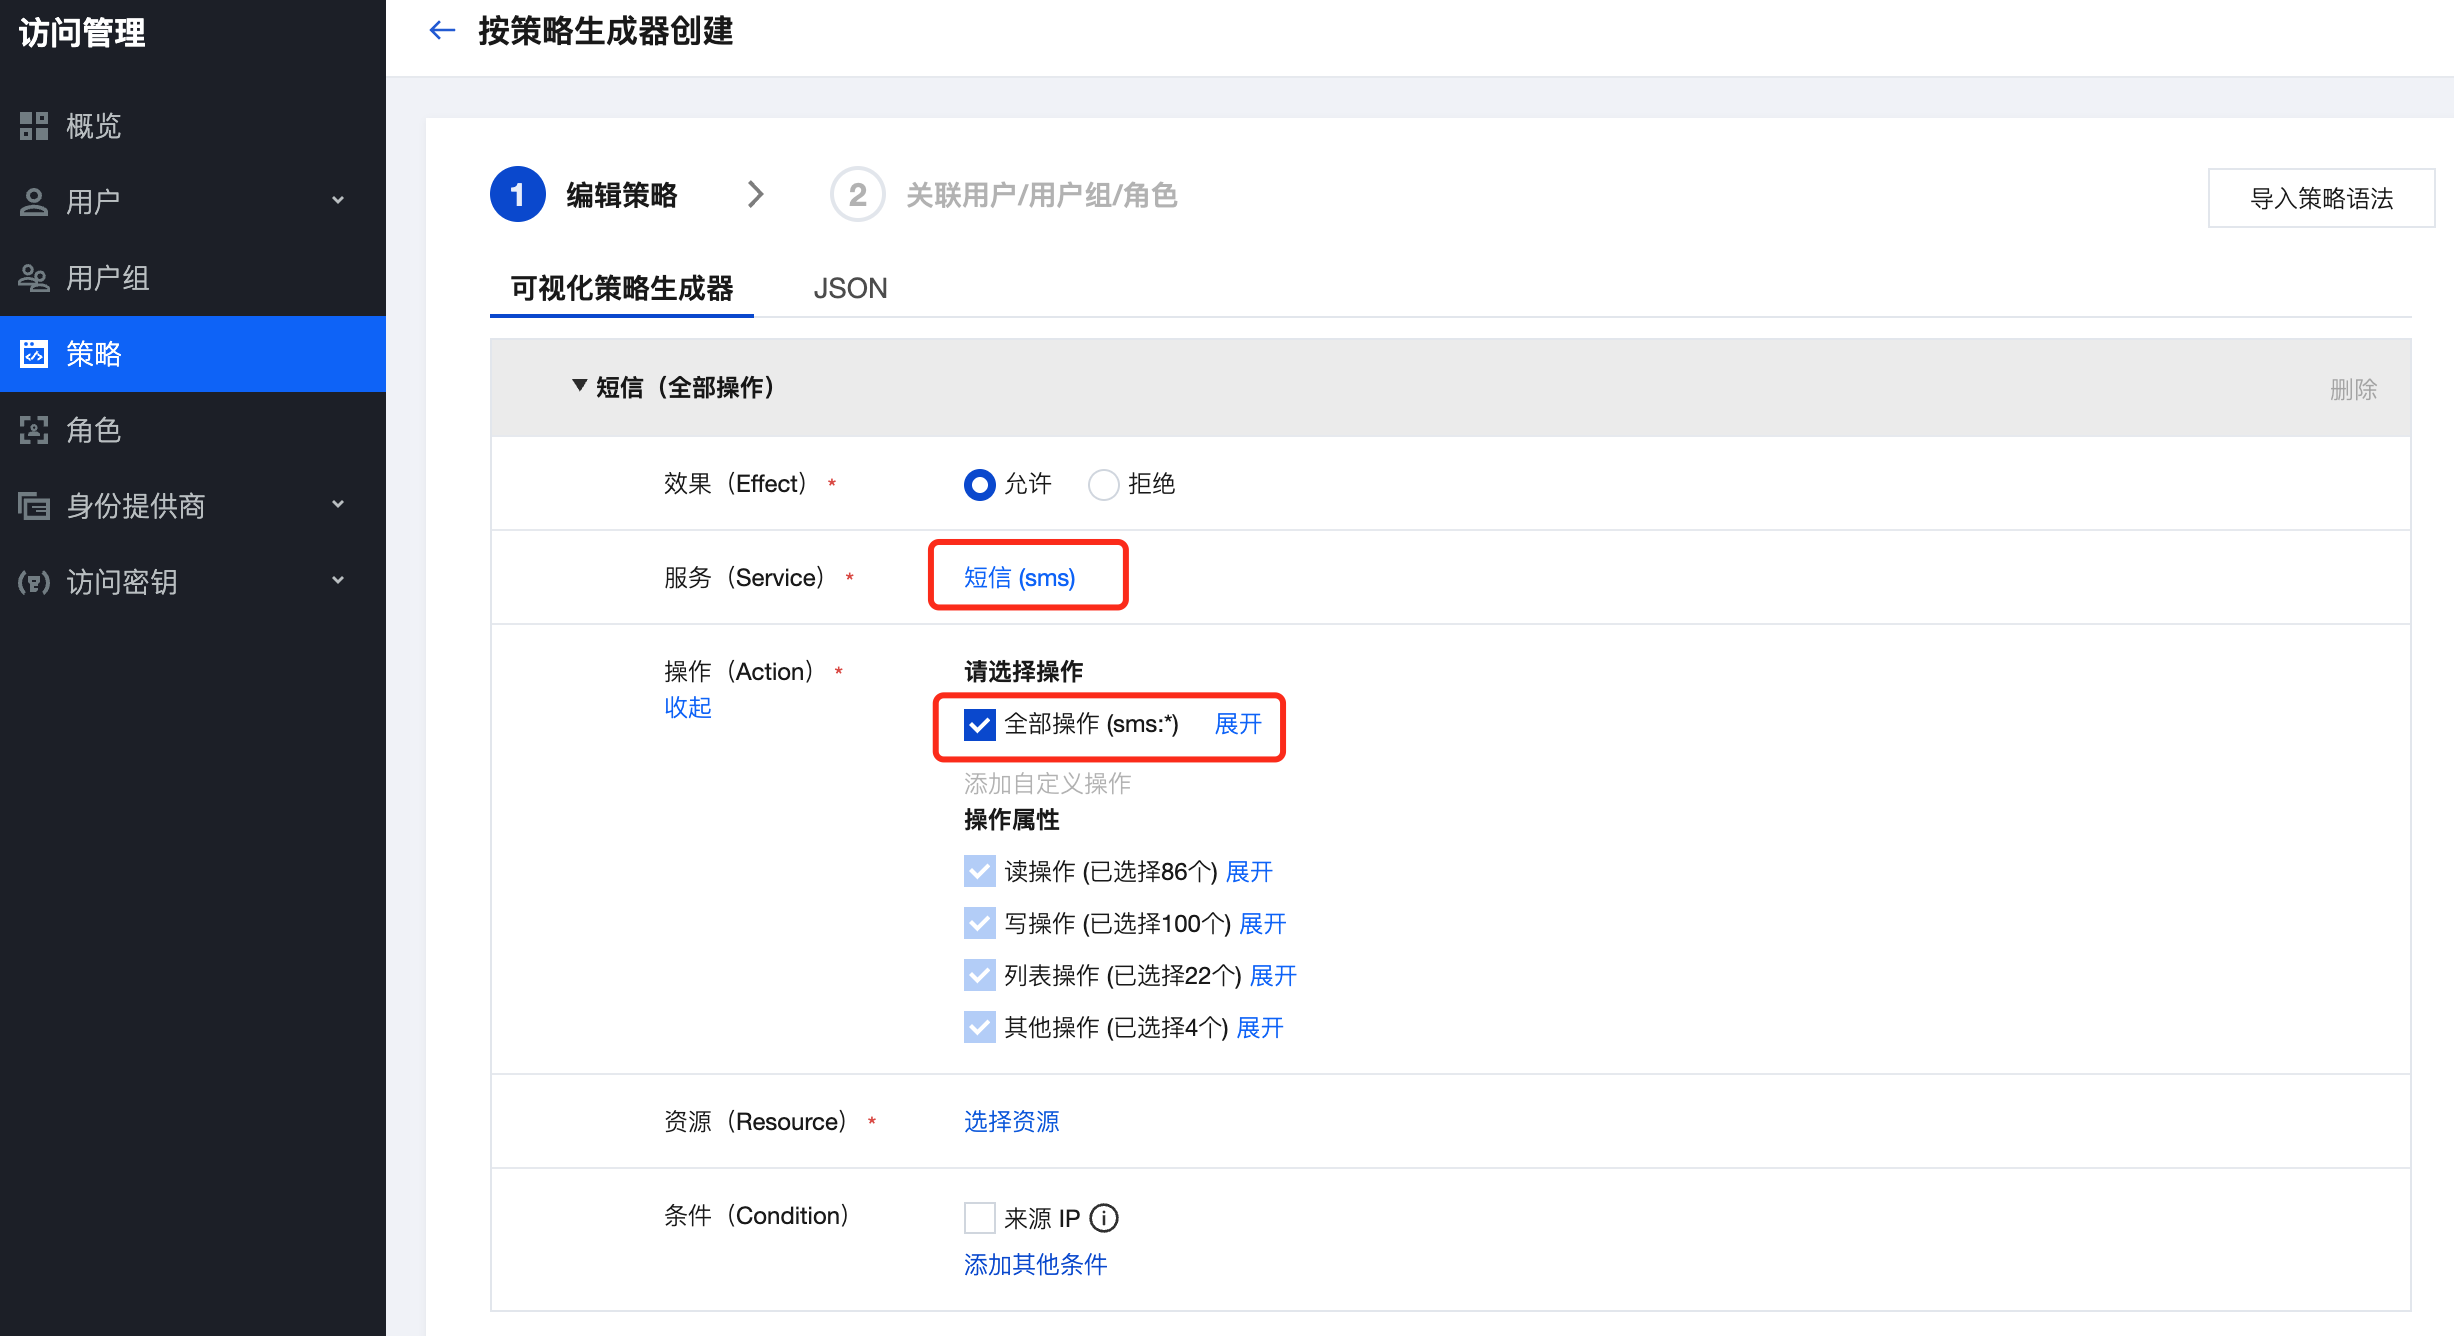Enable the 来源 IP condition checkbox

click(979, 1218)
